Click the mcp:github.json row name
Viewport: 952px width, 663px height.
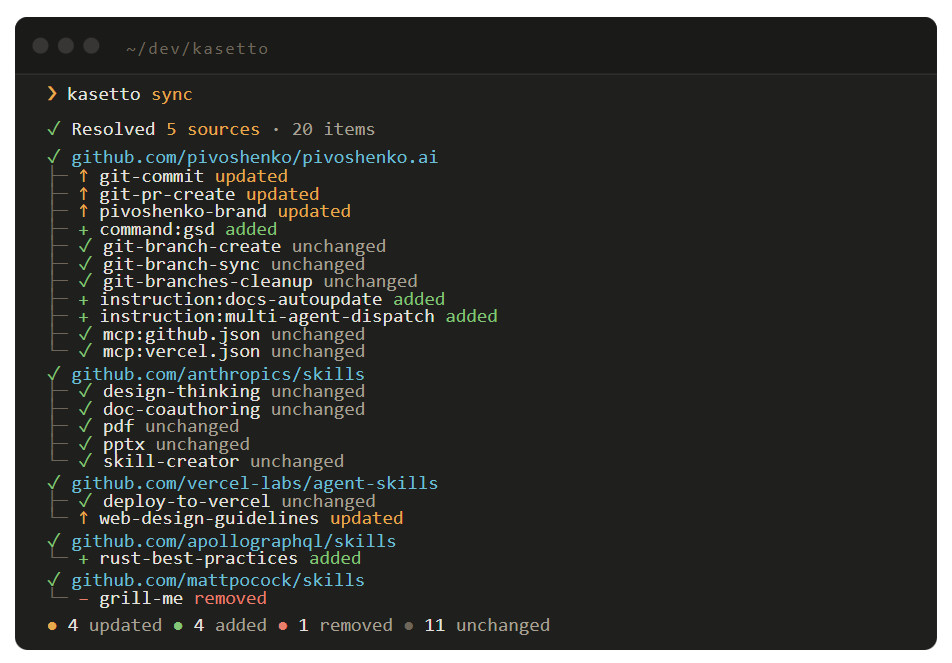coord(182,335)
